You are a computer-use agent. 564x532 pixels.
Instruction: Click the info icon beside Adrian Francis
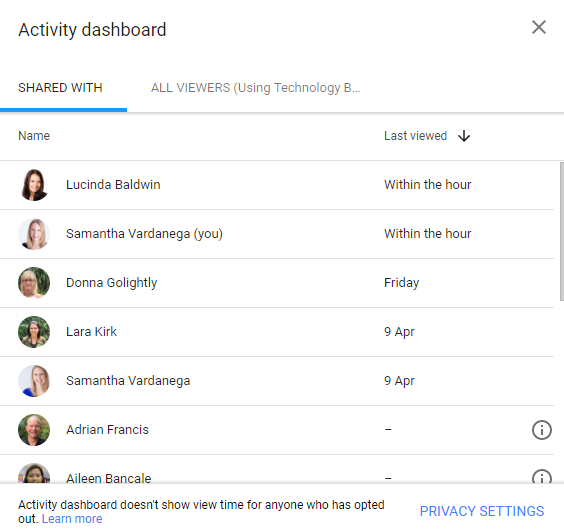click(x=541, y=430)
